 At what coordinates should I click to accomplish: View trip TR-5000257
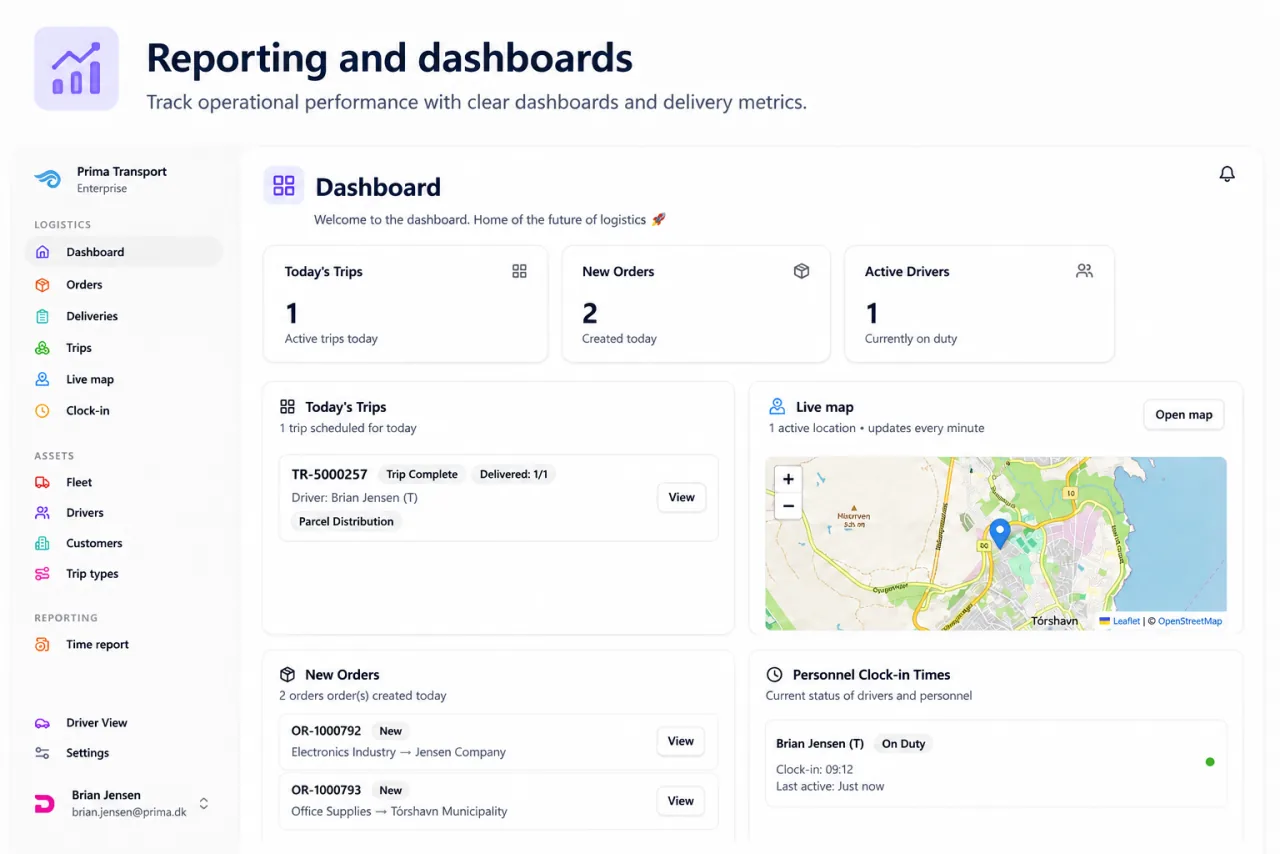click(681, 497)
